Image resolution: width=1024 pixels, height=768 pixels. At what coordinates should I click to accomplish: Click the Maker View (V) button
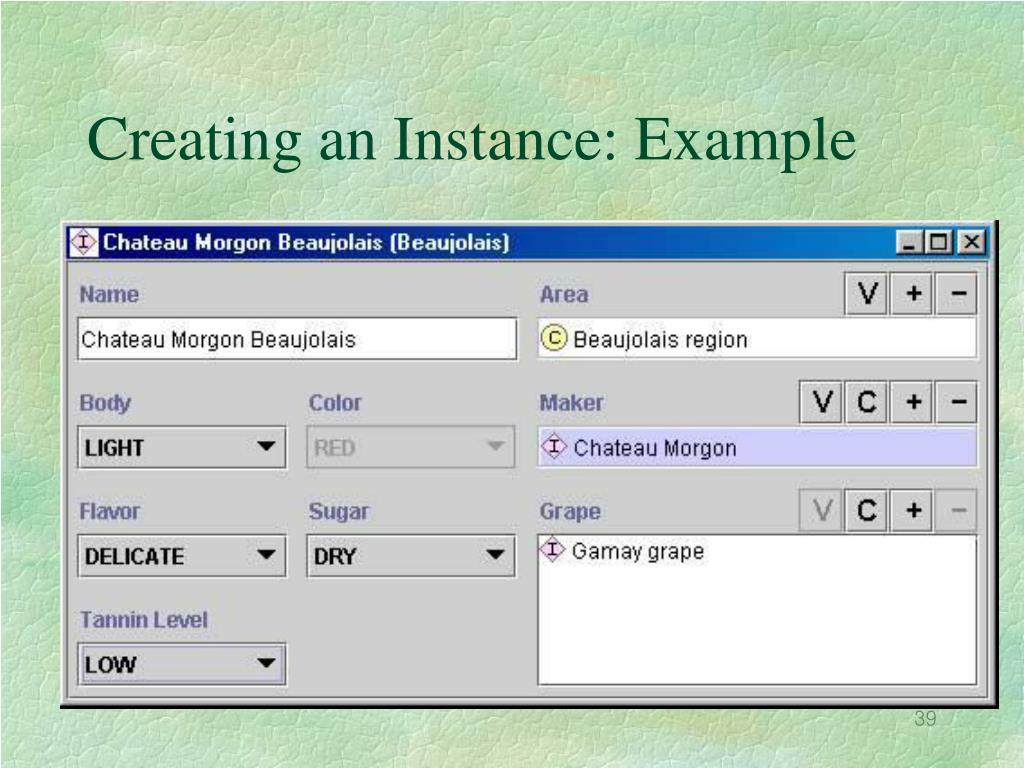click(x=822, y=402)
